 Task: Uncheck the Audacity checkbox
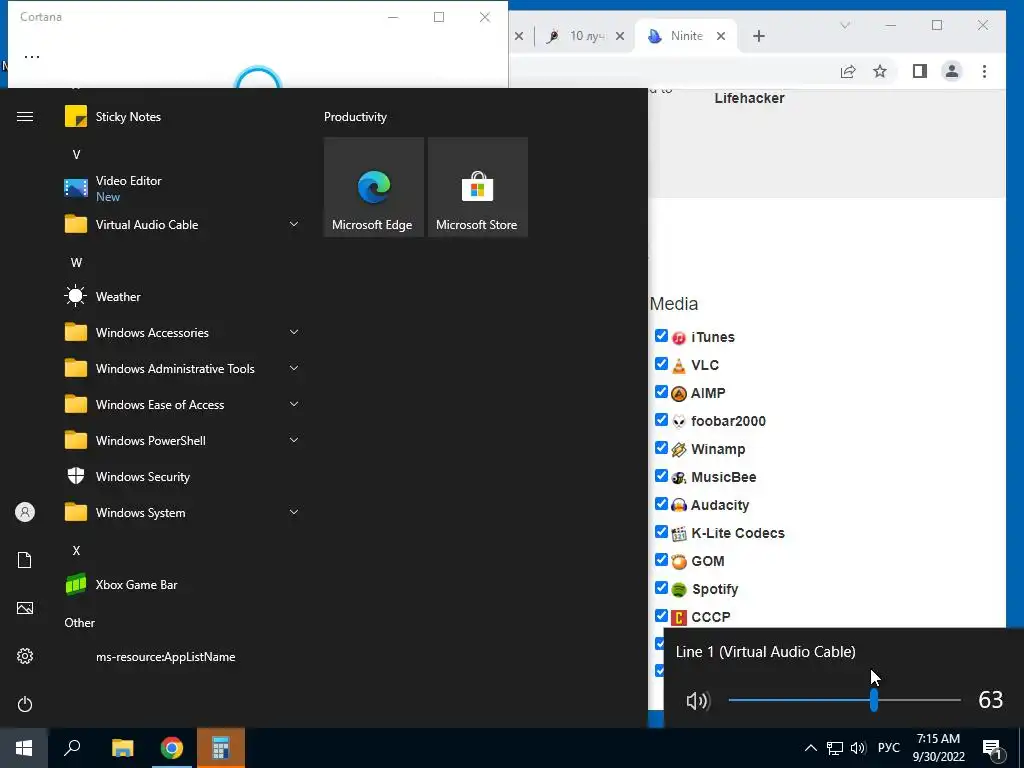click(661, 504)
